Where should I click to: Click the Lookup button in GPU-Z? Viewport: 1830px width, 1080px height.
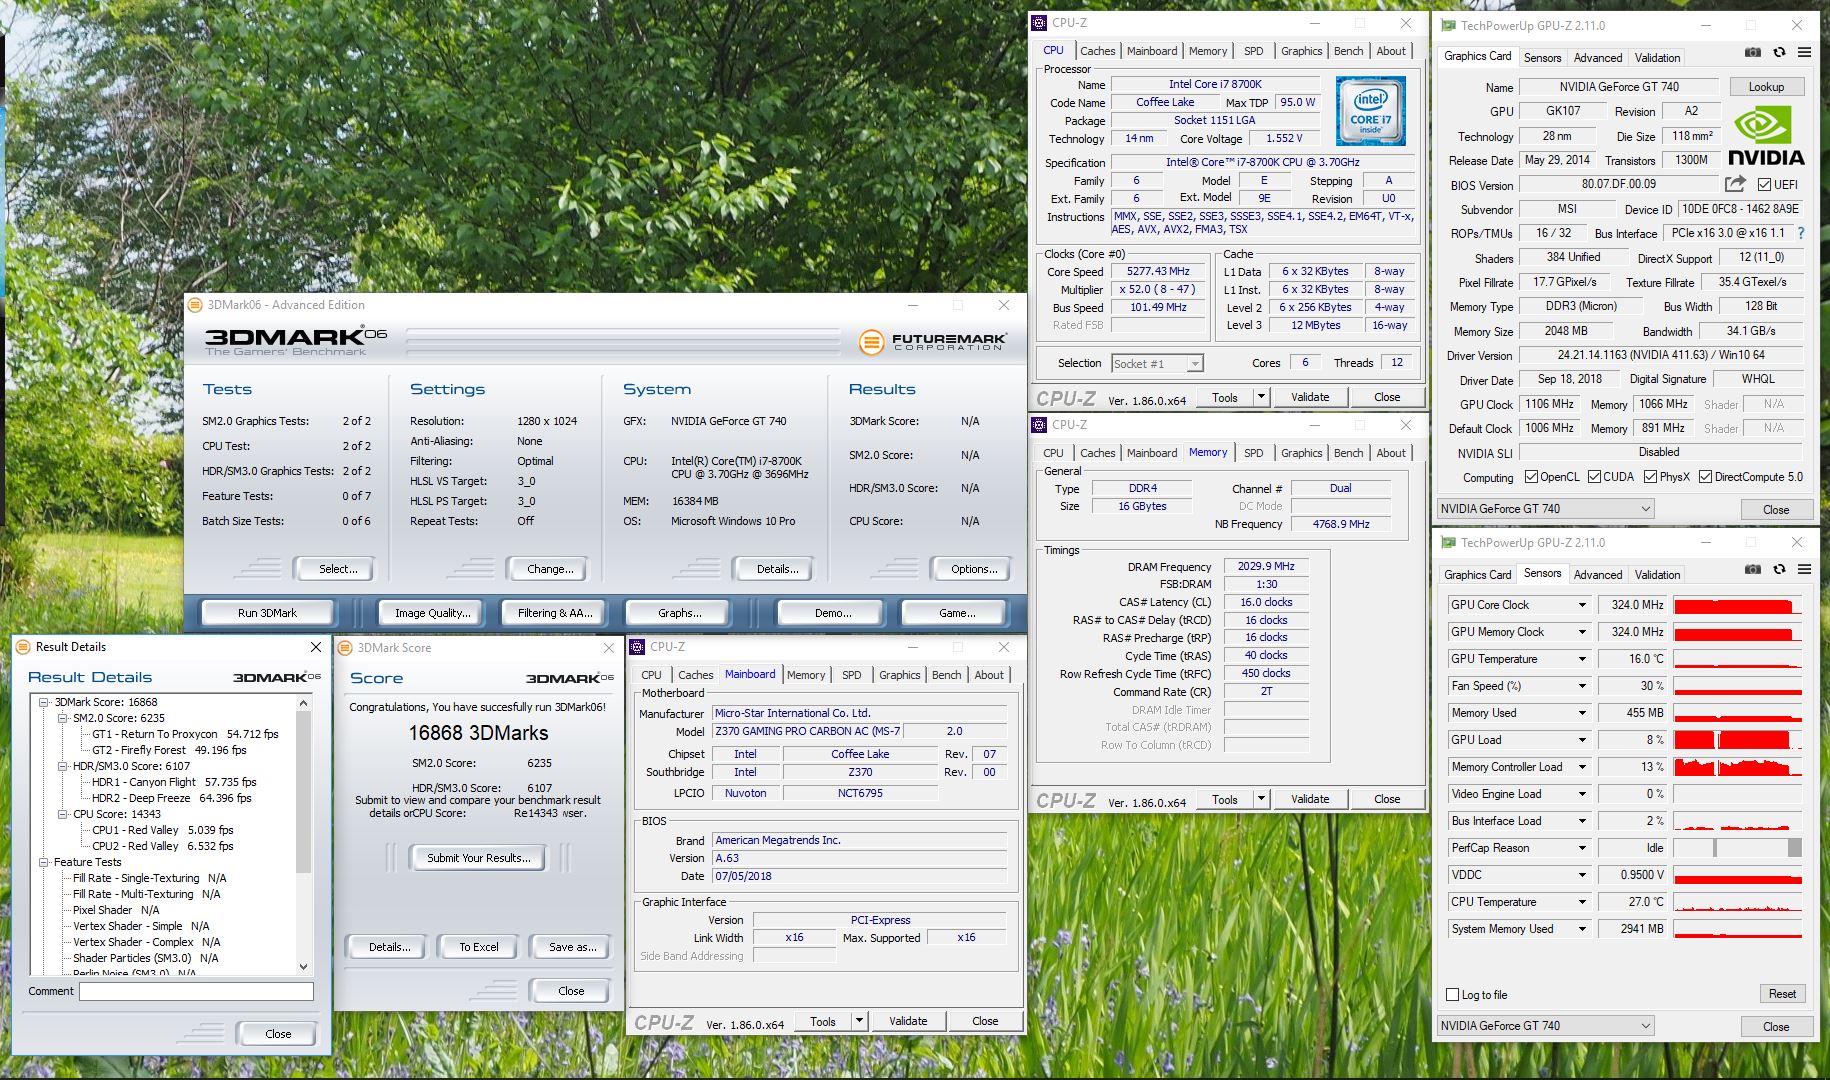1766,87
